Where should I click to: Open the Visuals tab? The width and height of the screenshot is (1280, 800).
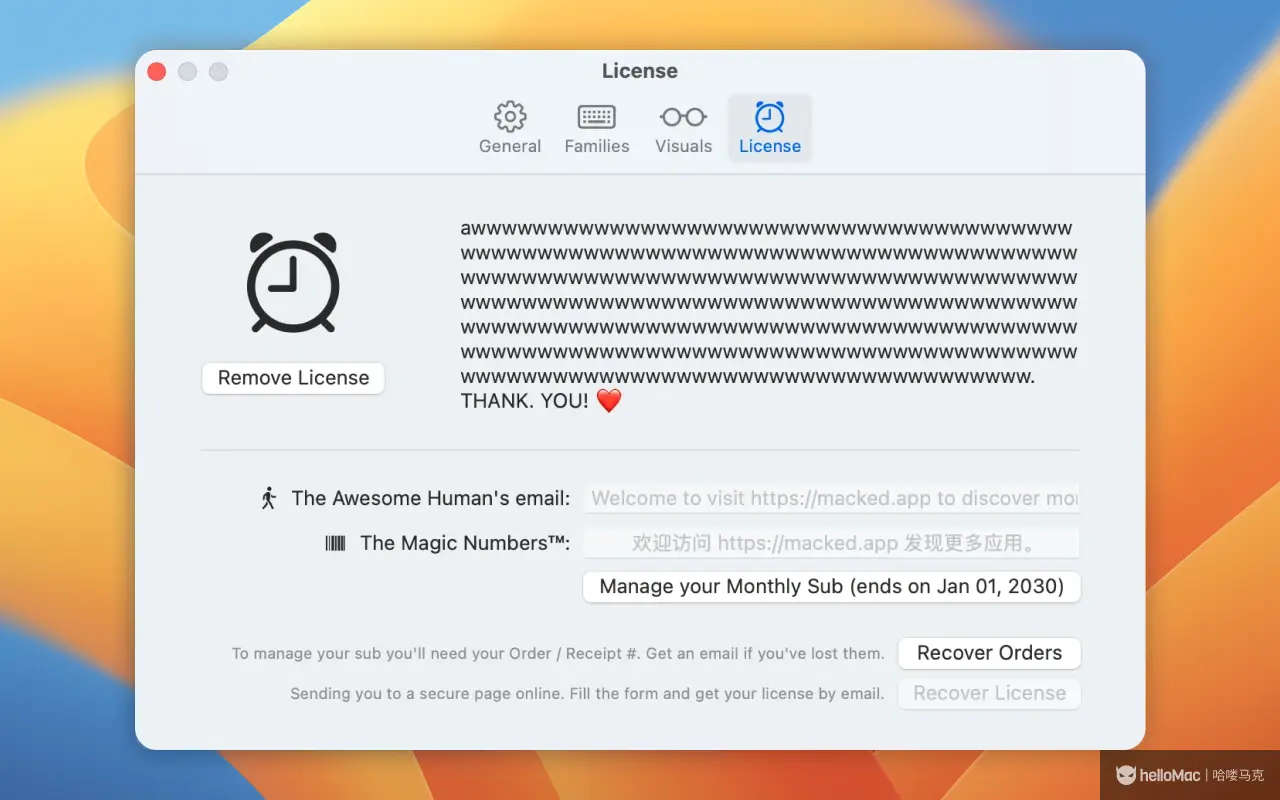(x=683, y=128)
